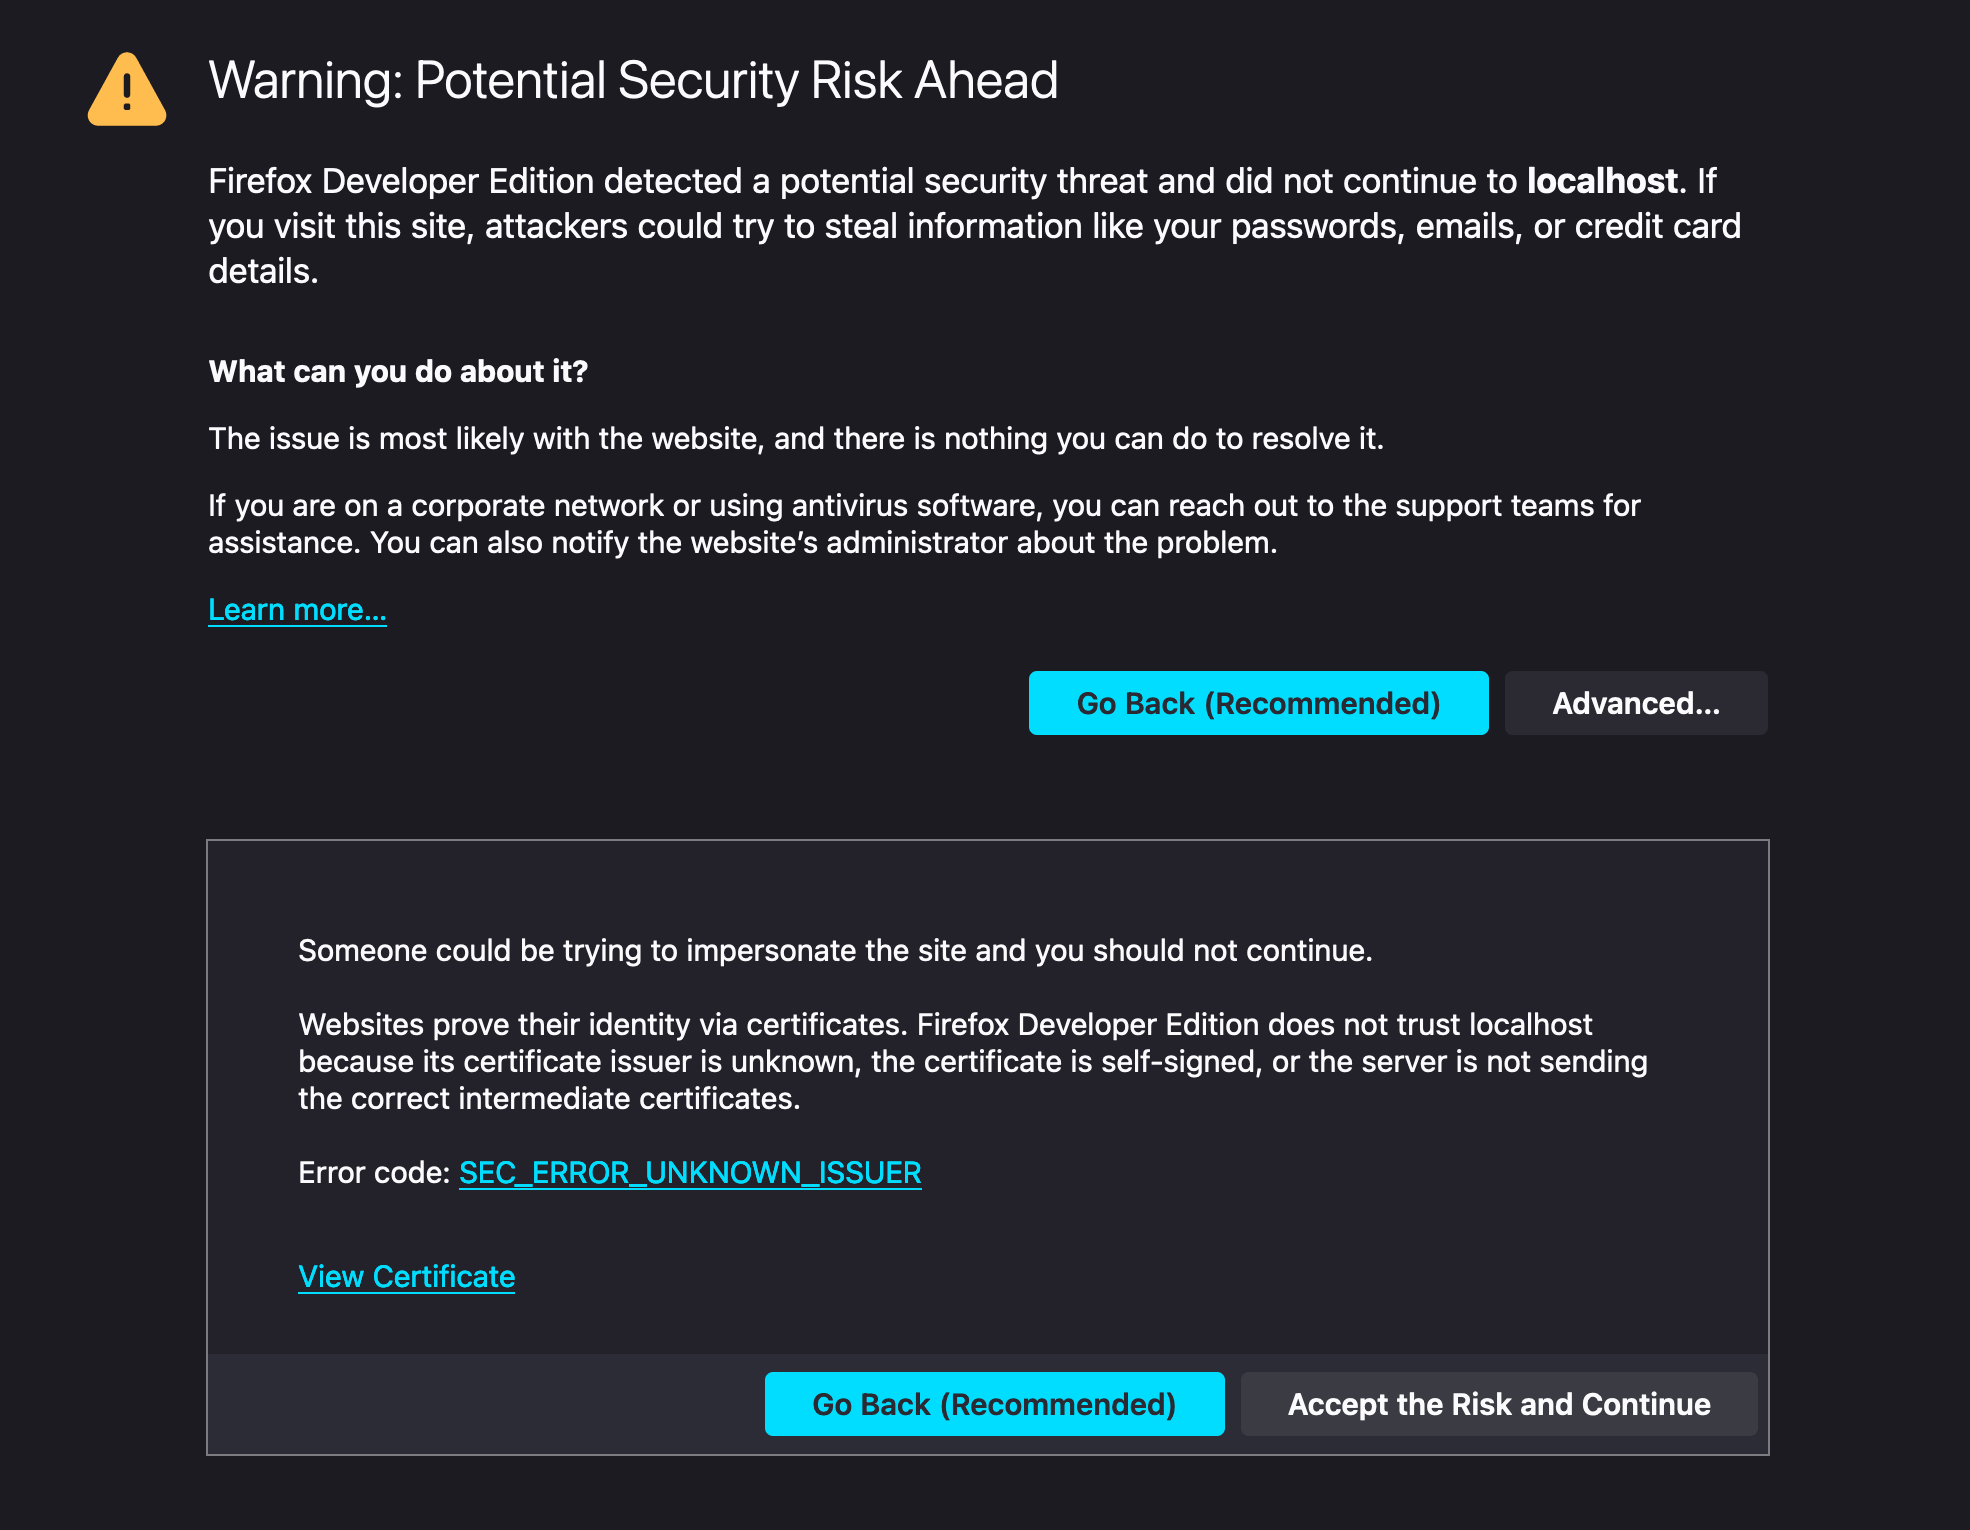Open the View Certificate link
Screen dimensions: 1970x1530
click(x=406, y=1277)
